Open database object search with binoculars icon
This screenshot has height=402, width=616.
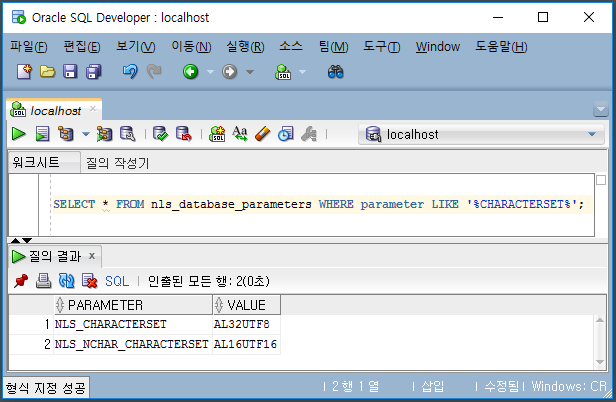coord(336,72)
